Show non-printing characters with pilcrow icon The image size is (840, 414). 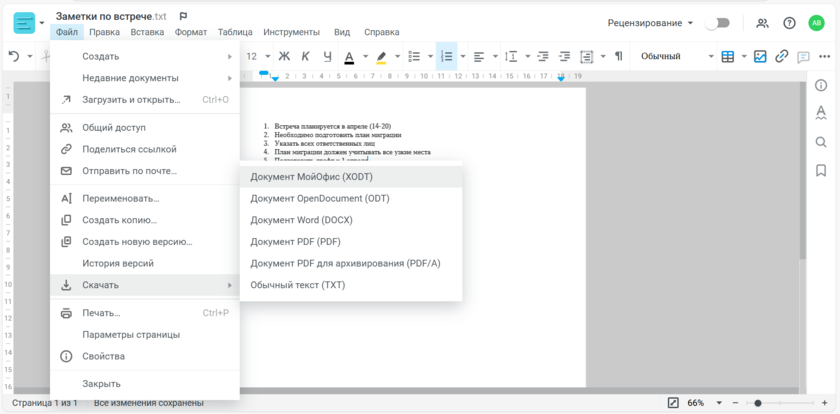pos(618,57)
